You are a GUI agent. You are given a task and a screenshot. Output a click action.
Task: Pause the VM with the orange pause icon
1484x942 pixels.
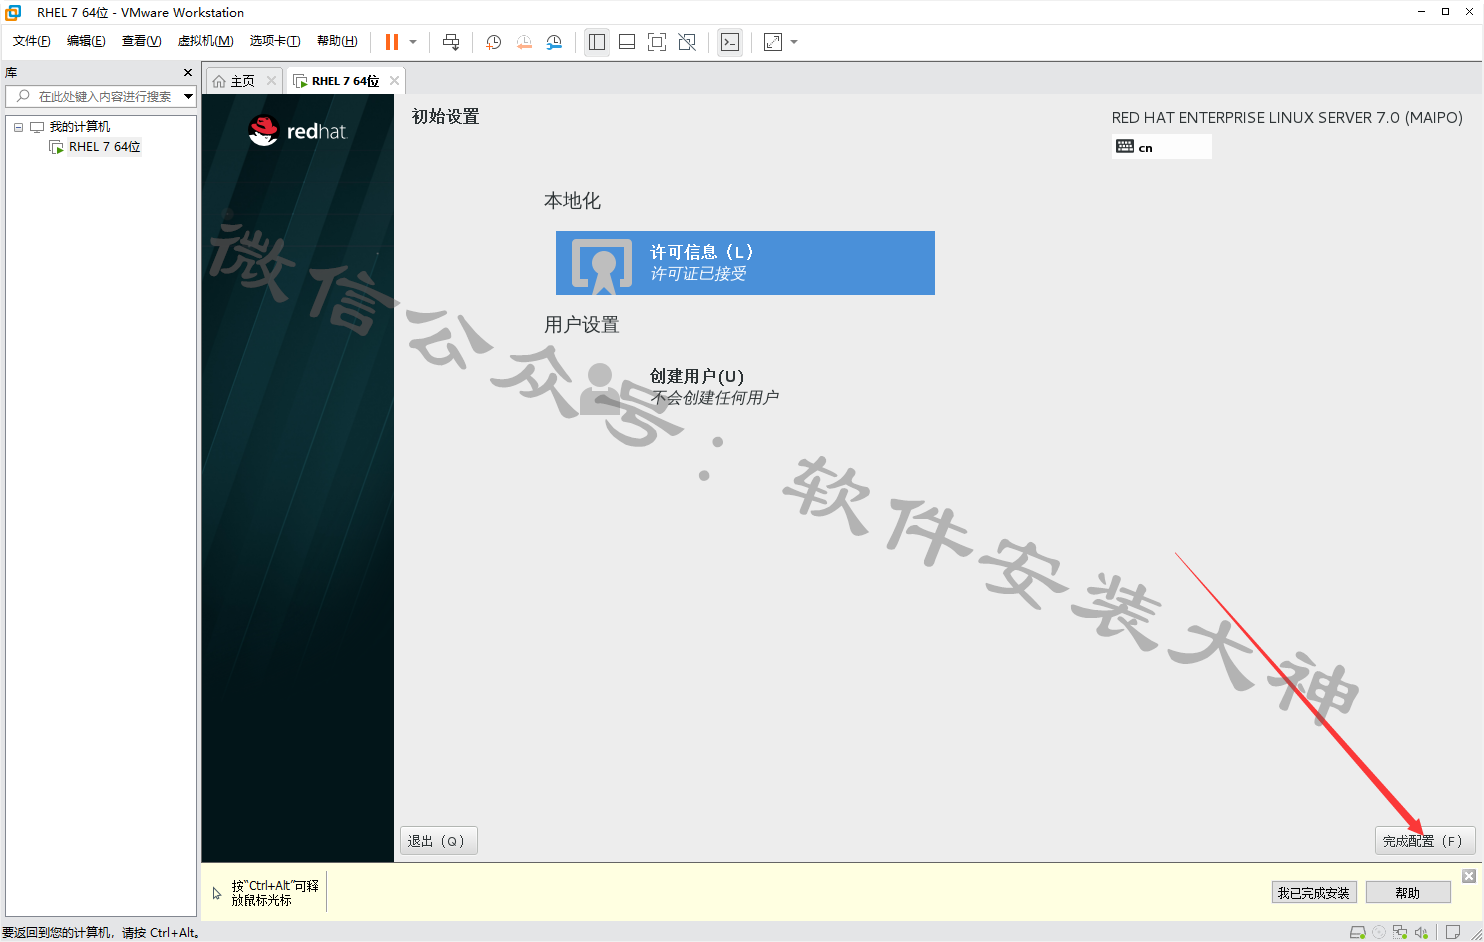[x=392, y=42]
